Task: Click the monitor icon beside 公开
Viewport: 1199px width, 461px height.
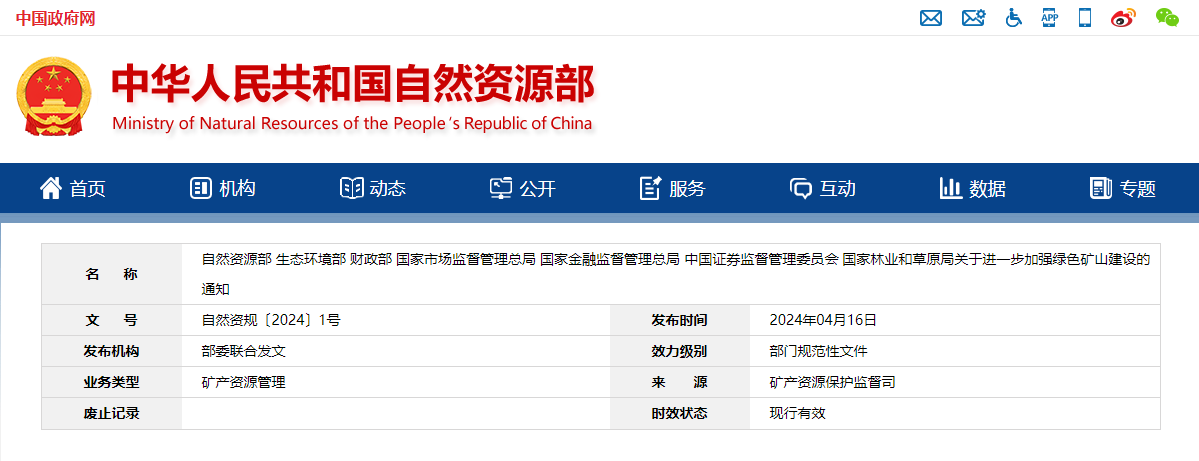Action: 501,188
